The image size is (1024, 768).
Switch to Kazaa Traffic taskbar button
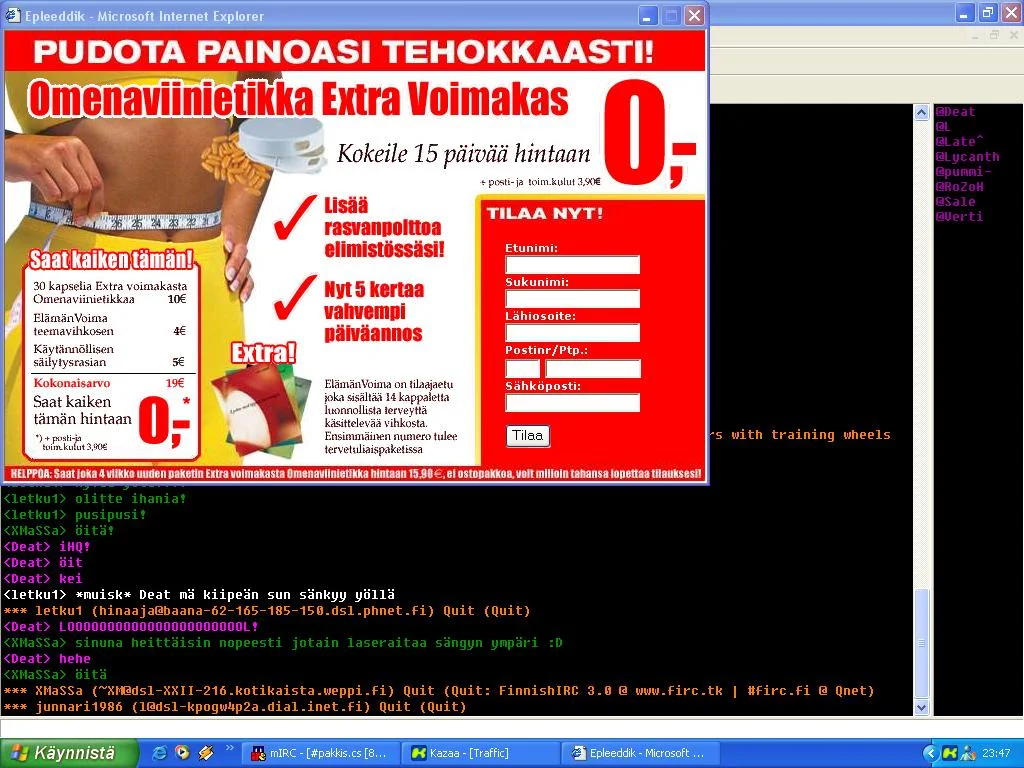(x=480, y=753)
